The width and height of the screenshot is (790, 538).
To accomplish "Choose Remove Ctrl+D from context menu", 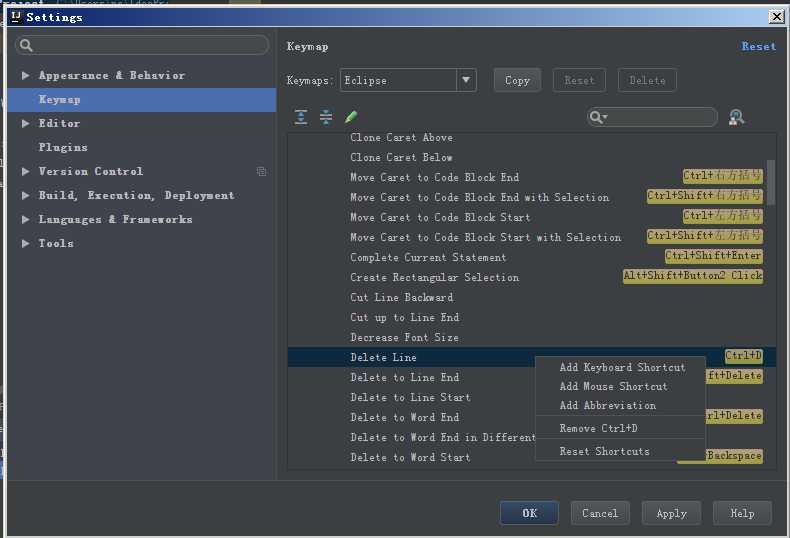I will [x=598, y=428].
